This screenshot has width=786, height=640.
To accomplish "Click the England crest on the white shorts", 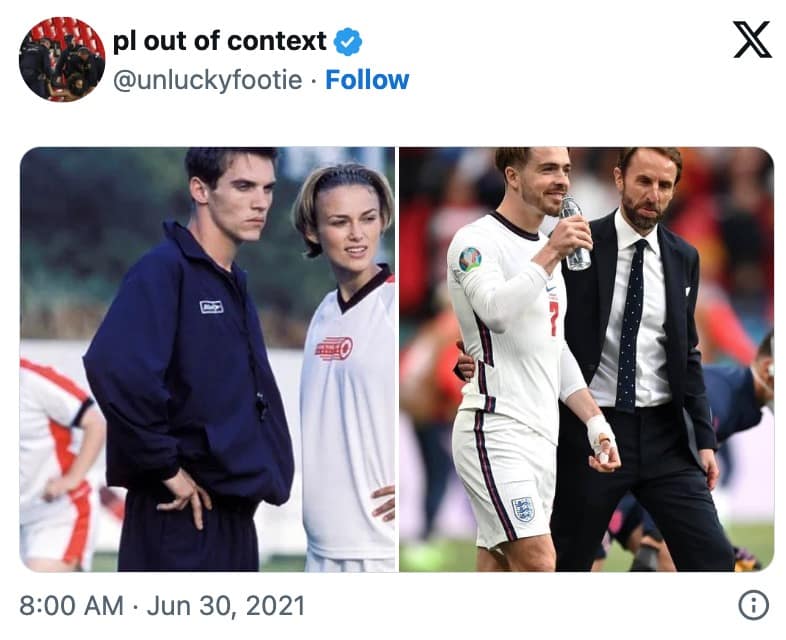I will (x=522, y=508).
